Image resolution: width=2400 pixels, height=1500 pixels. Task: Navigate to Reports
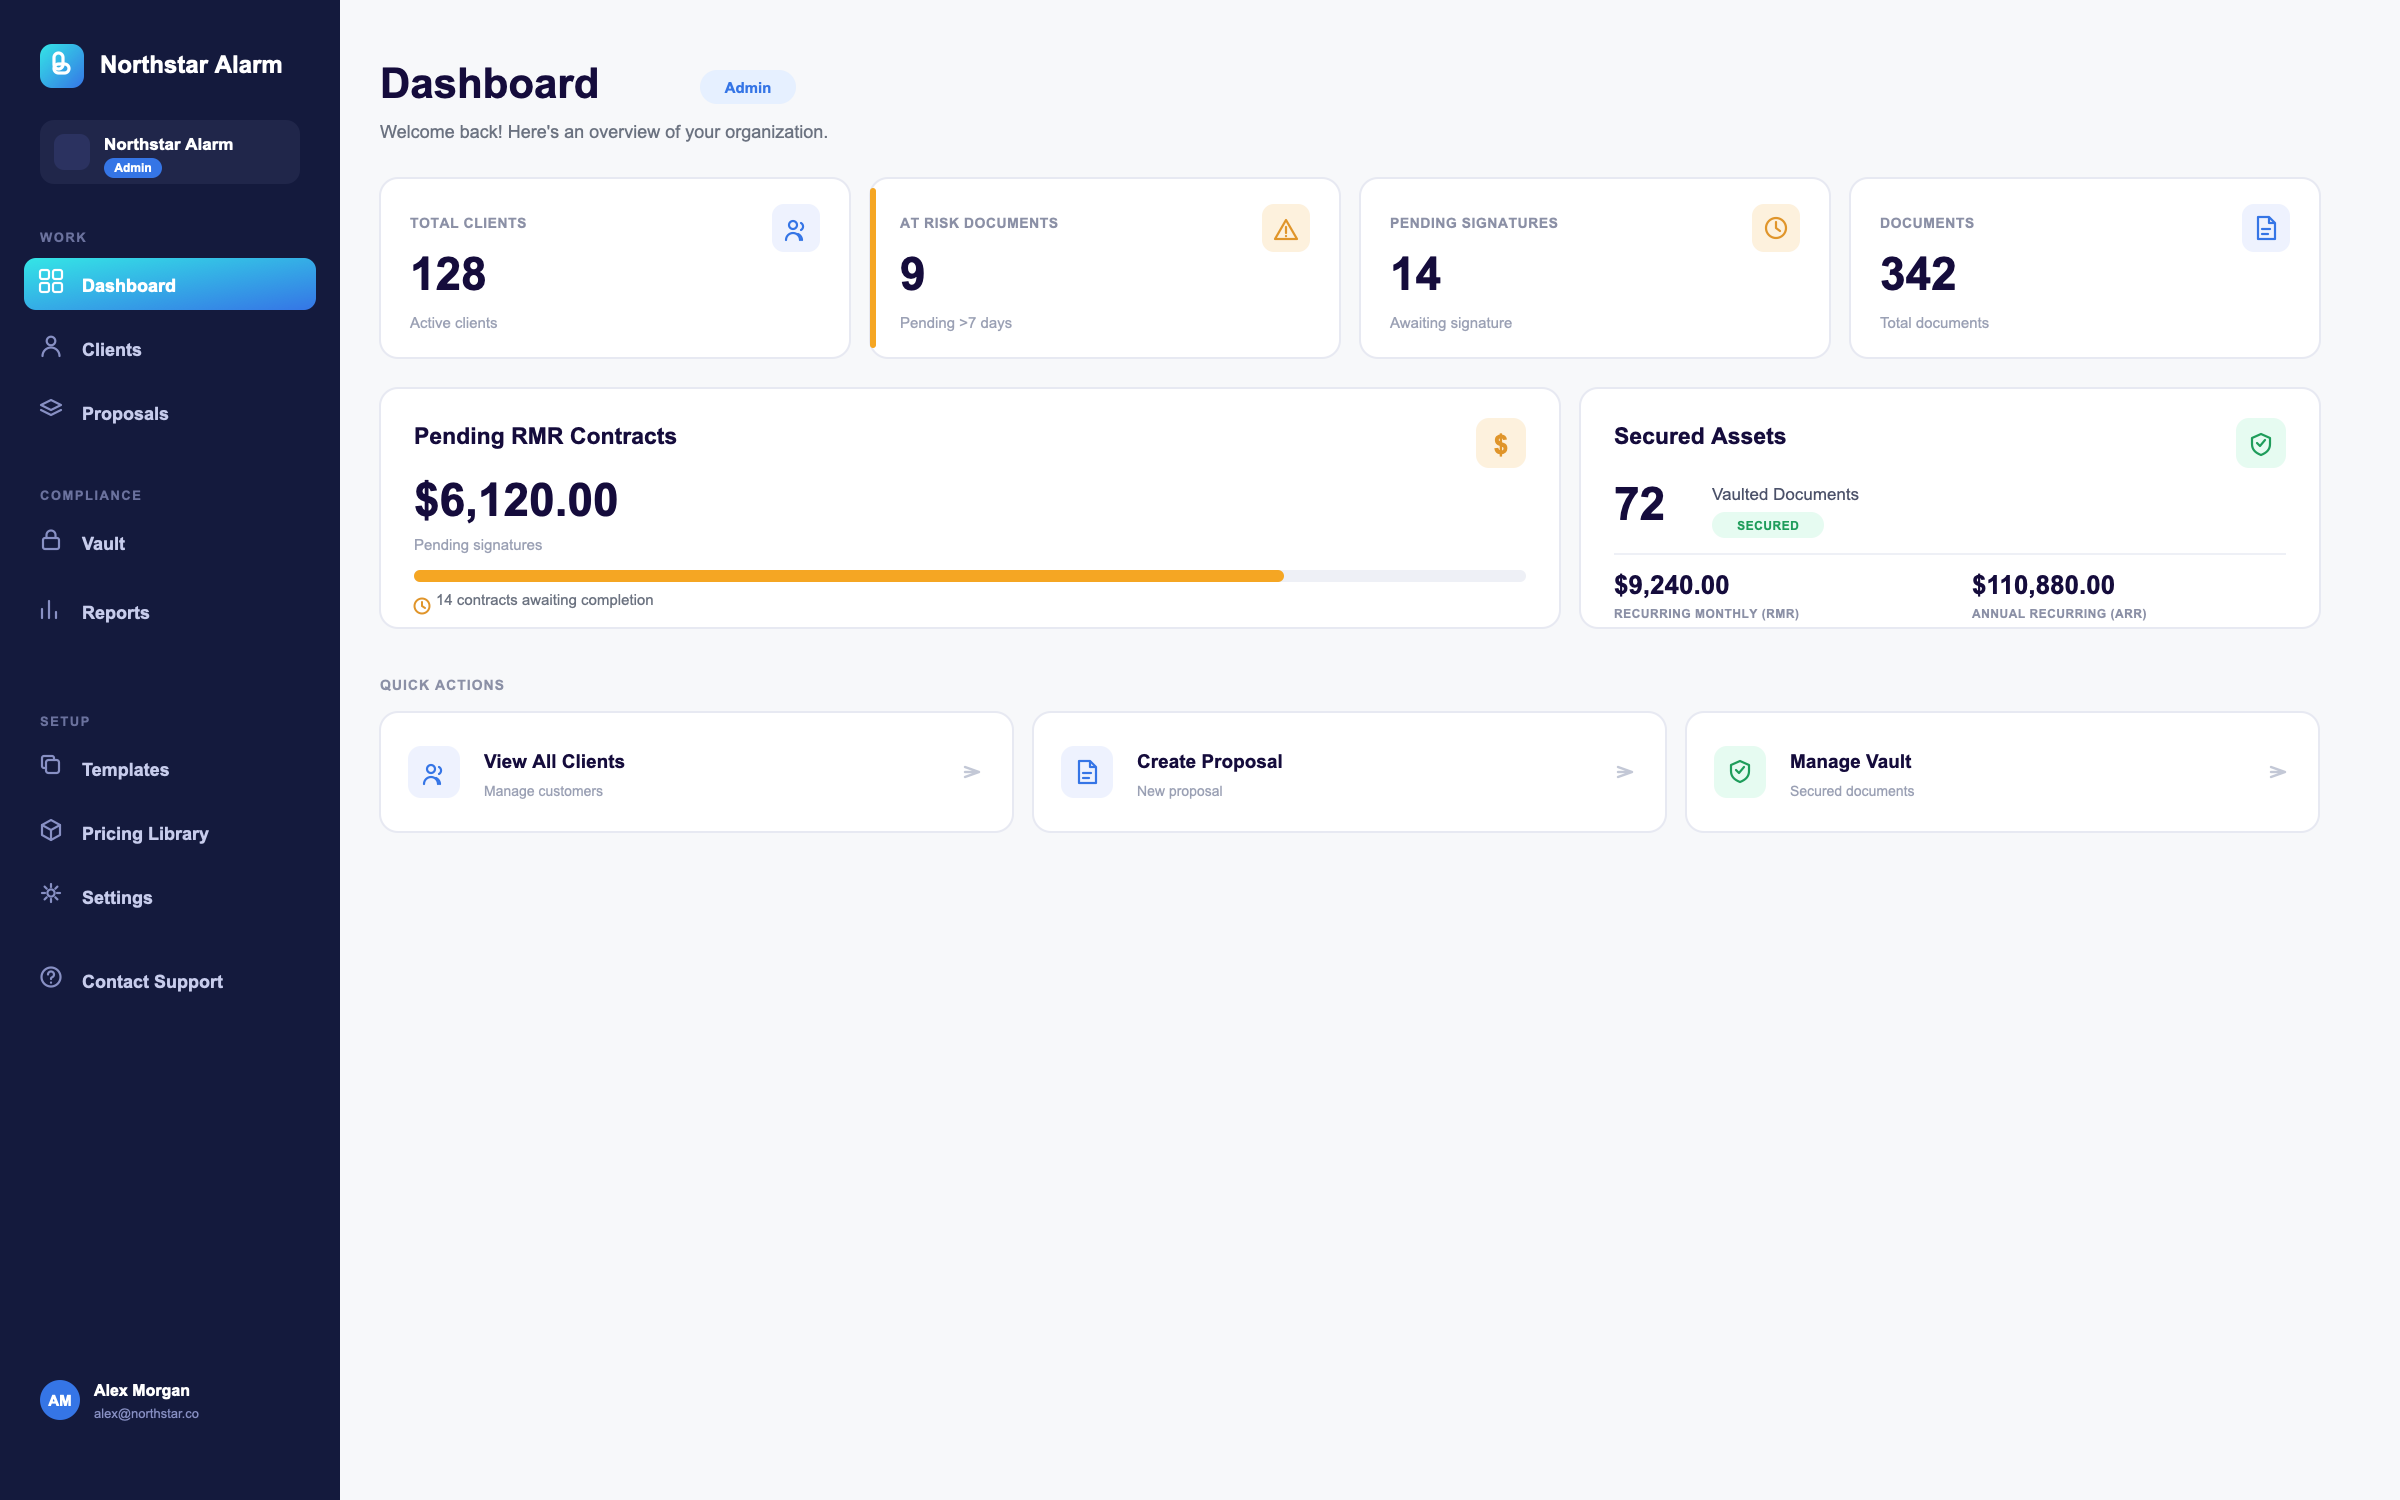click(170, 612)
